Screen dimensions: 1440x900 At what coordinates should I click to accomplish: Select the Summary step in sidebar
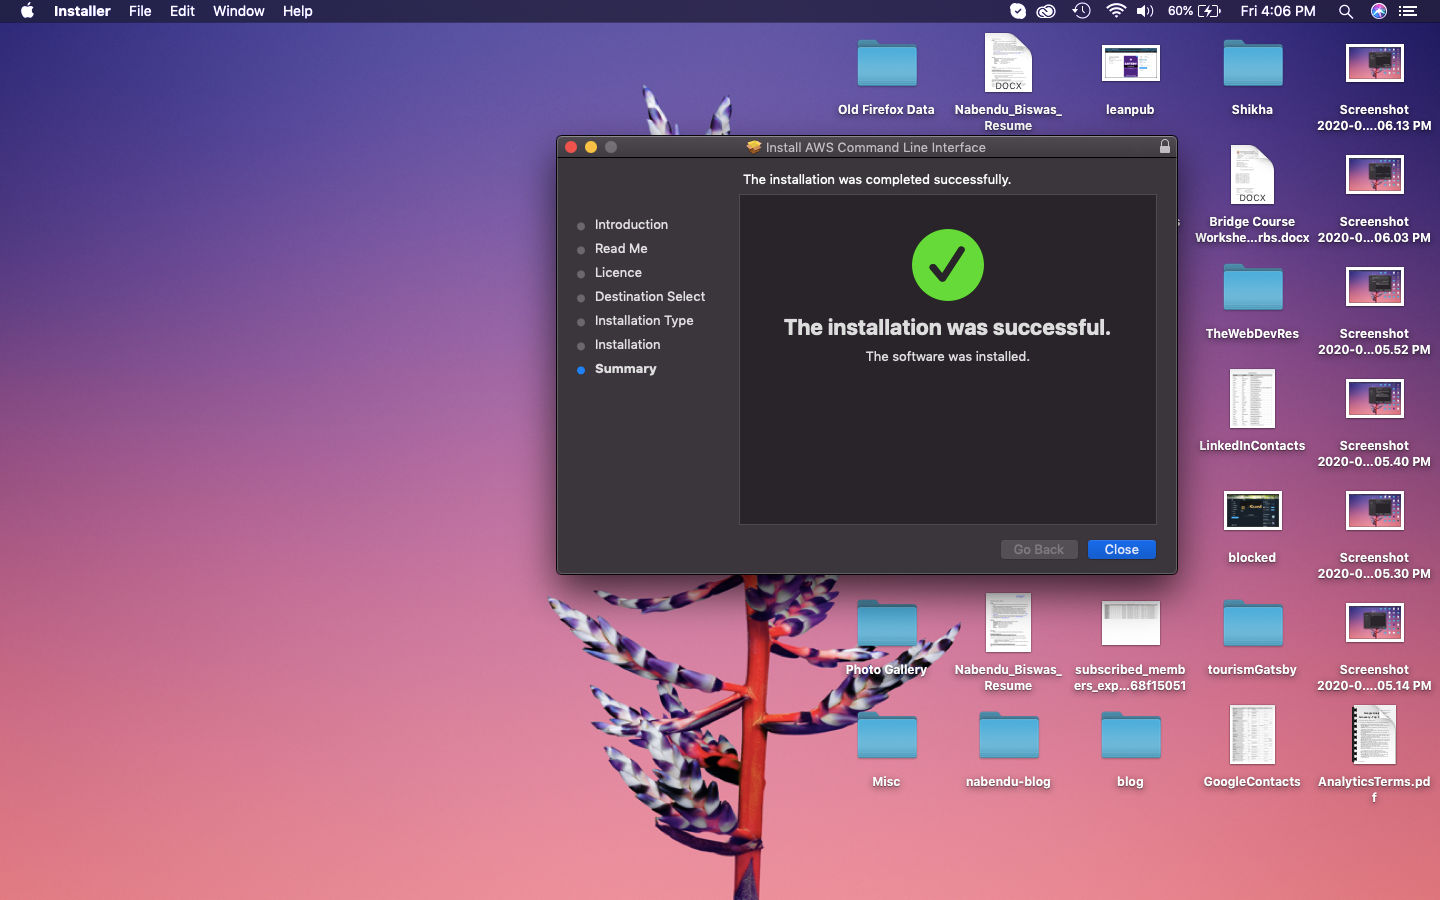625,368
